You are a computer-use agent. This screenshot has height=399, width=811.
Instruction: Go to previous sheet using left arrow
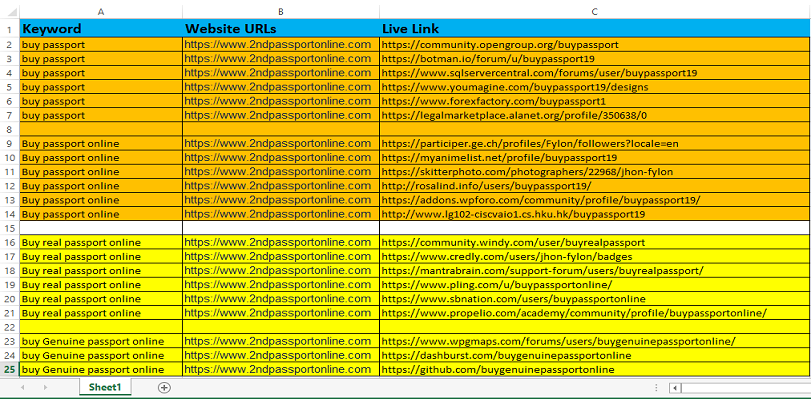(x=23, y=387)
